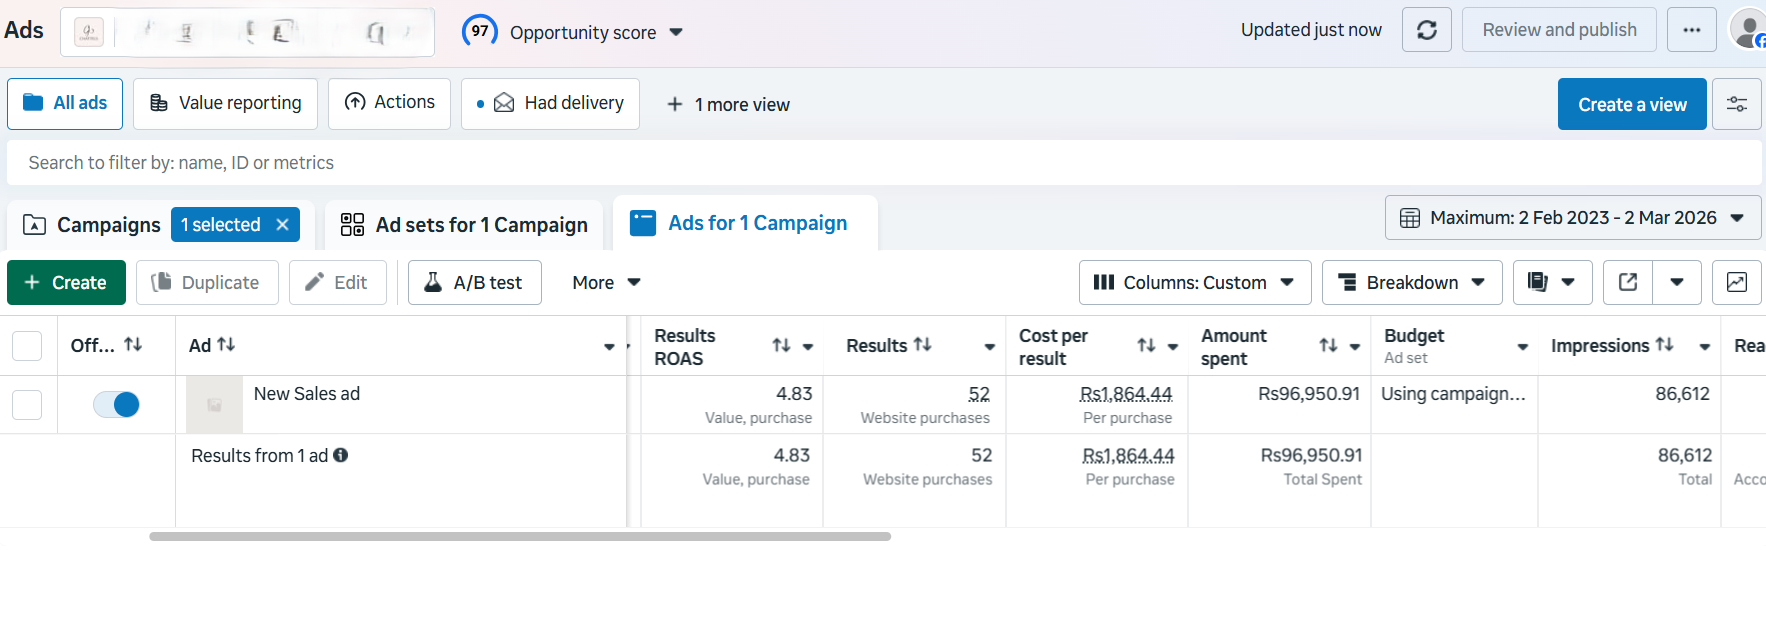Screen dimensions: 1766x627
Task: Open the three-dots more options menu
Action: point(1691,30)
